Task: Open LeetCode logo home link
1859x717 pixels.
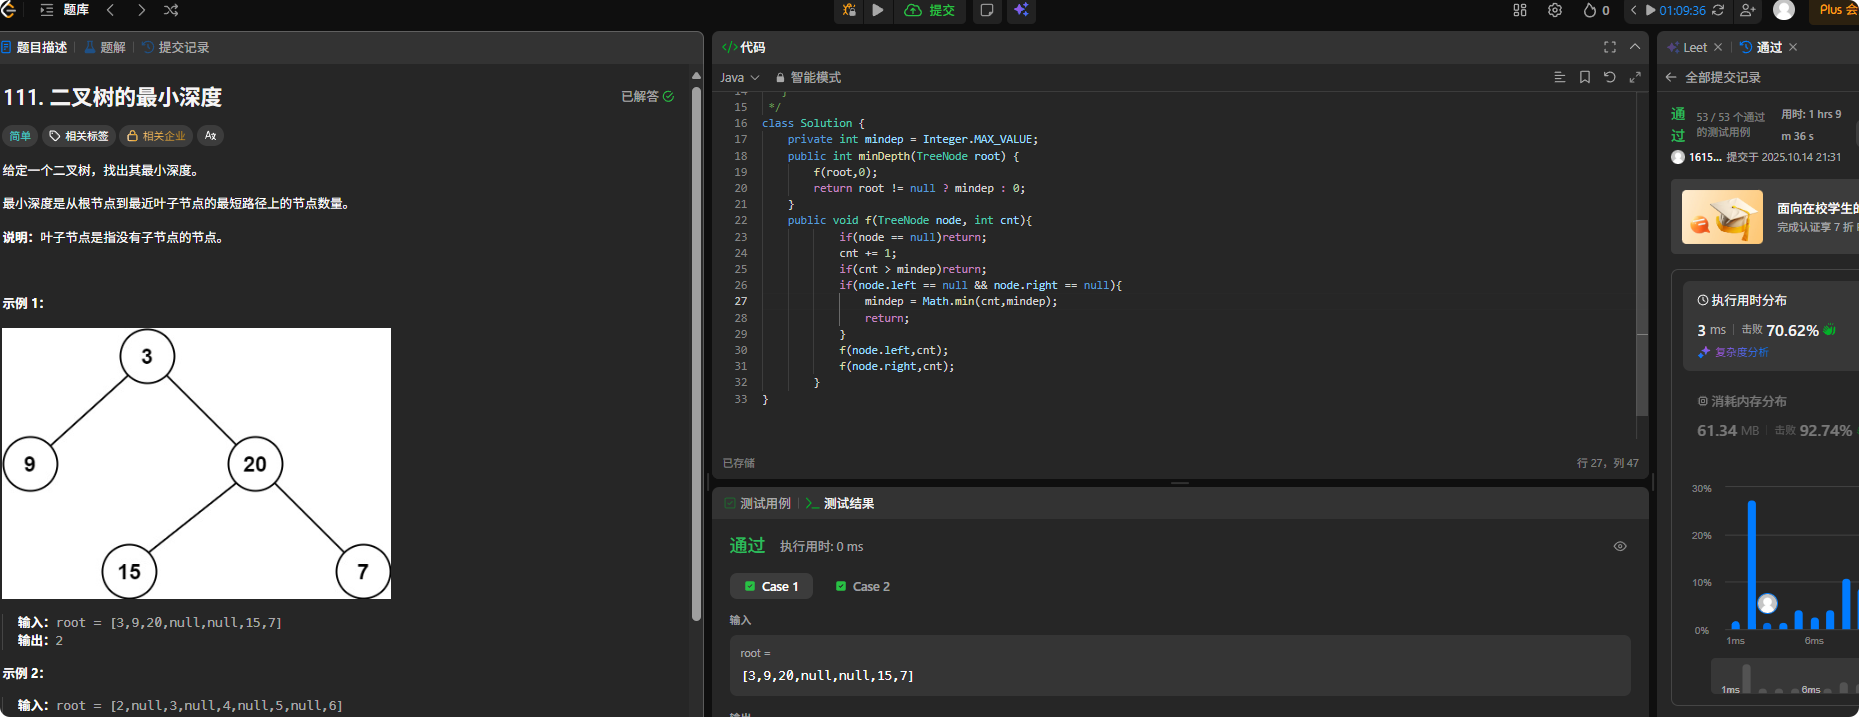Action: (9, 10)
